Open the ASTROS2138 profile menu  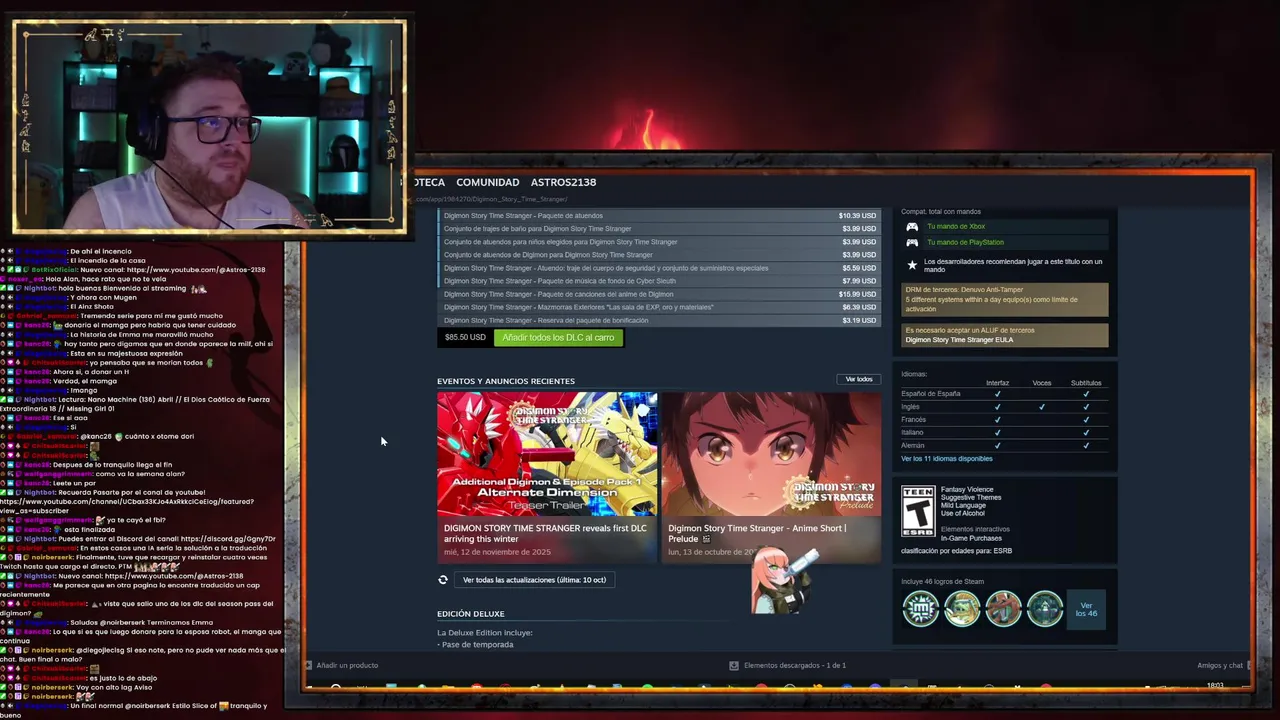point(563,182)
